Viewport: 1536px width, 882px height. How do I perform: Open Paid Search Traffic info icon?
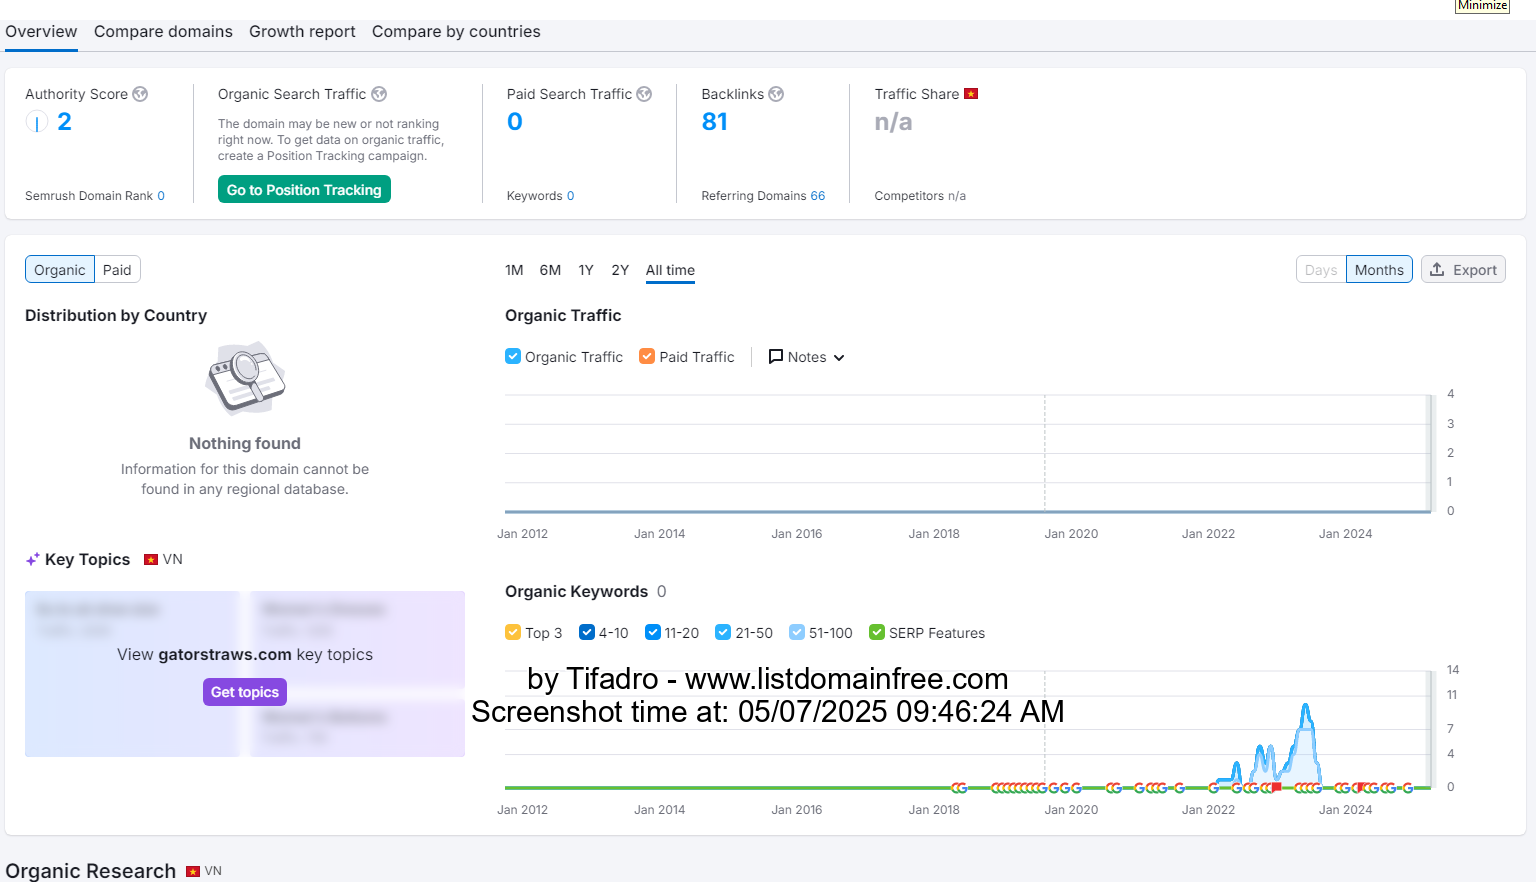pyautogui.click(x=644, y=94)
